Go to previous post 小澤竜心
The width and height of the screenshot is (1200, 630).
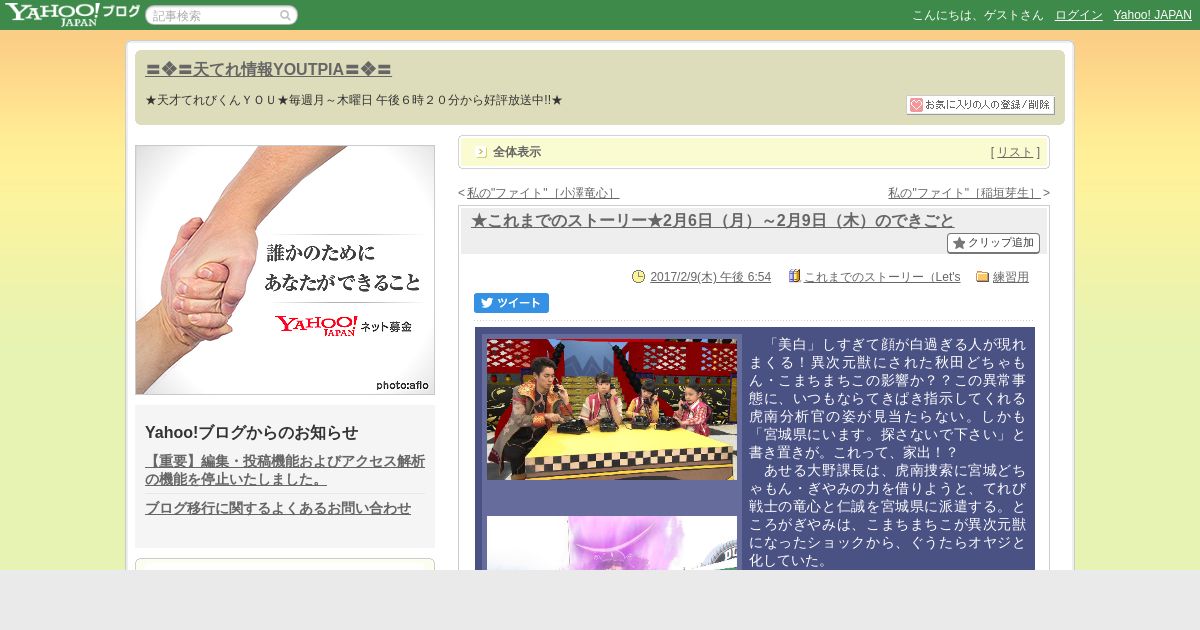[x=543, y=193]
